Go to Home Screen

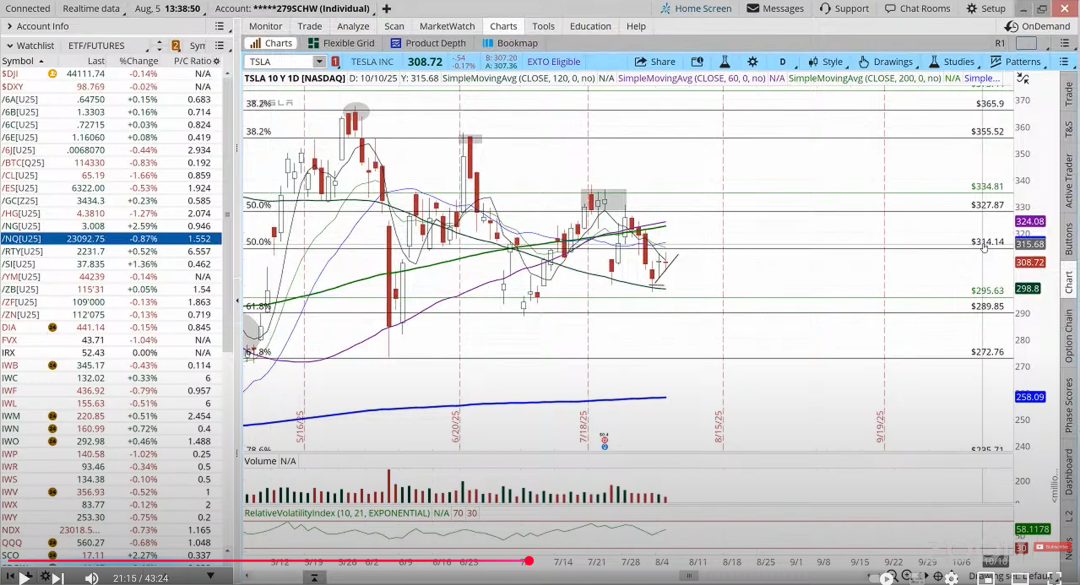[x=696, y=8]
